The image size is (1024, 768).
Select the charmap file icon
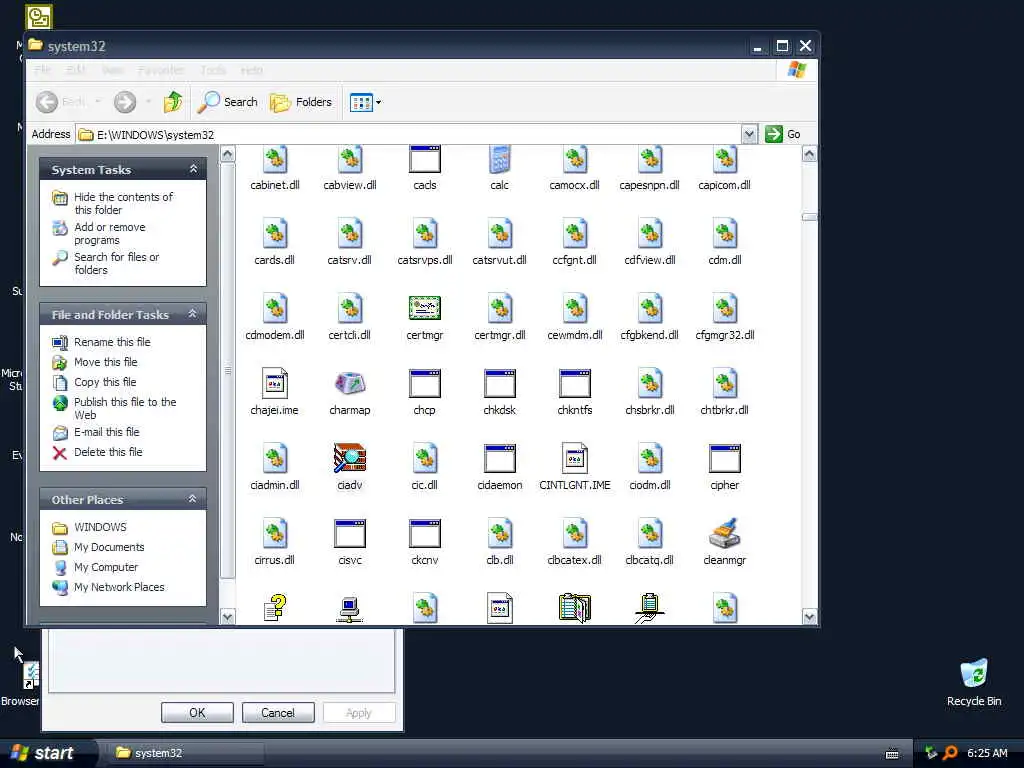(x=349, y=384)
